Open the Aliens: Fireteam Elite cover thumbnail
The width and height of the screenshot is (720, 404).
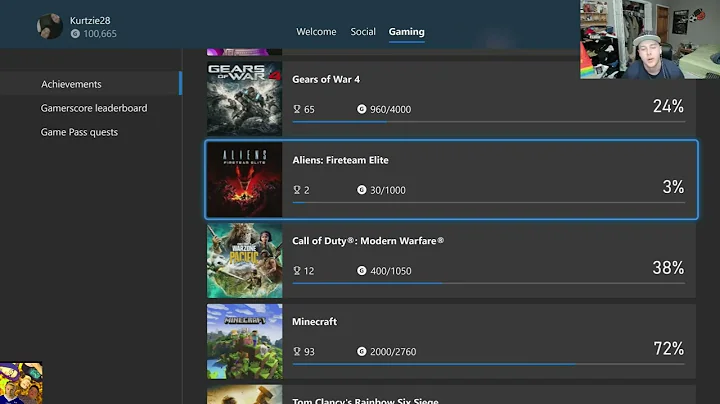(x=244, y=180)
